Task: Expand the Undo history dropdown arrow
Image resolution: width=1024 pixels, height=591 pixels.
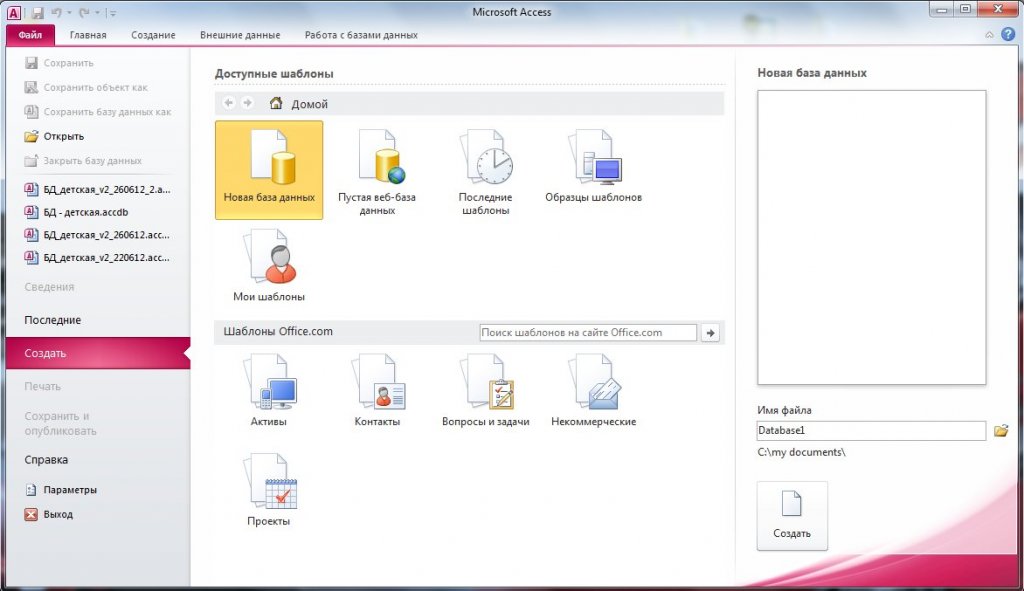Action: click(x=69, y=12)
